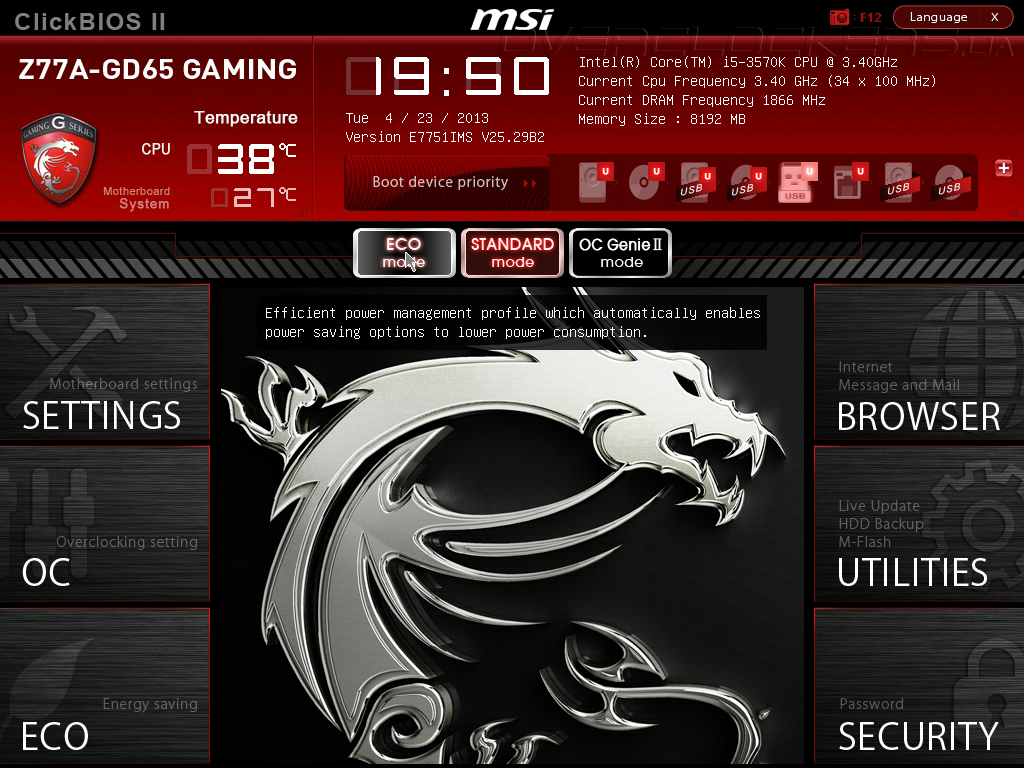This screenshot has width=1024, height=768.
Task: Click the ECO mode description tooltip text
Action: [513, 323]
